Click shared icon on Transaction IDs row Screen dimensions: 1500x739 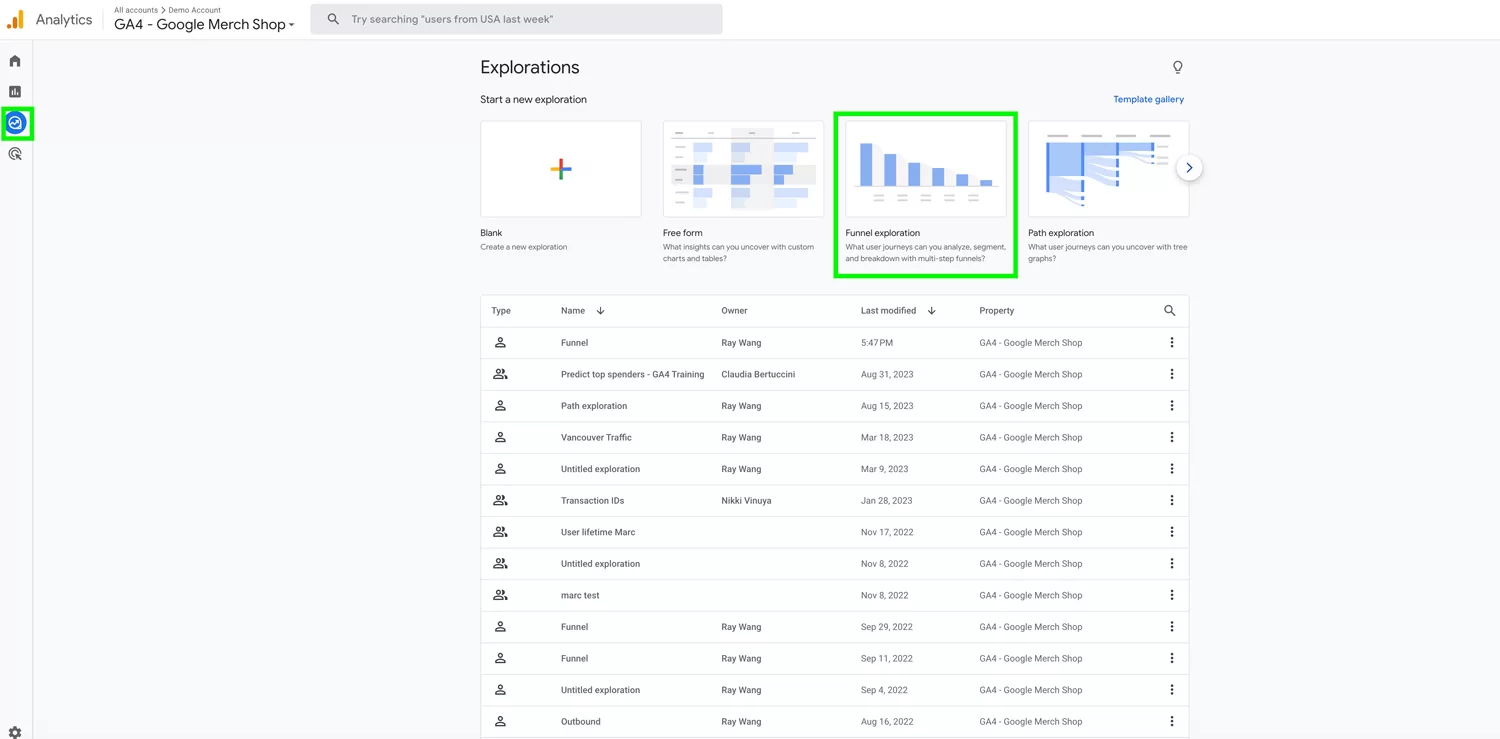[500, 500]
